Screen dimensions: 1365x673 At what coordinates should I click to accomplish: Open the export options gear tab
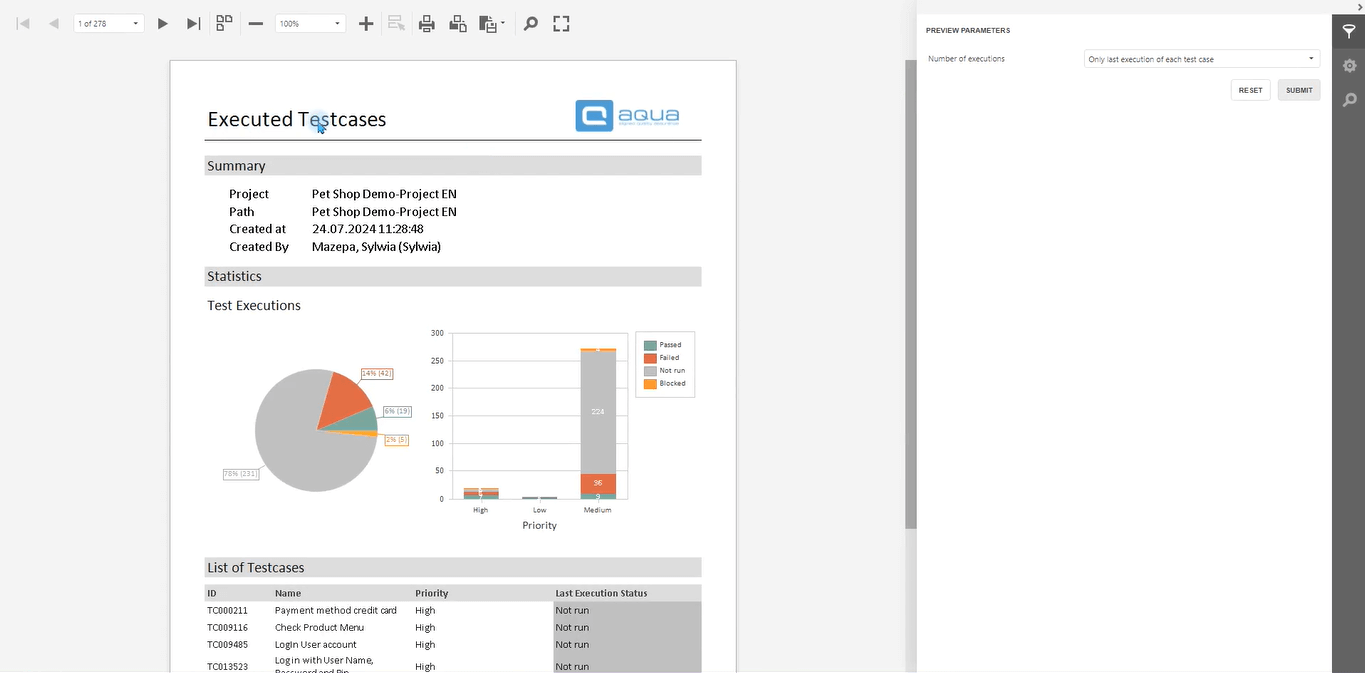click(1349, 66)
